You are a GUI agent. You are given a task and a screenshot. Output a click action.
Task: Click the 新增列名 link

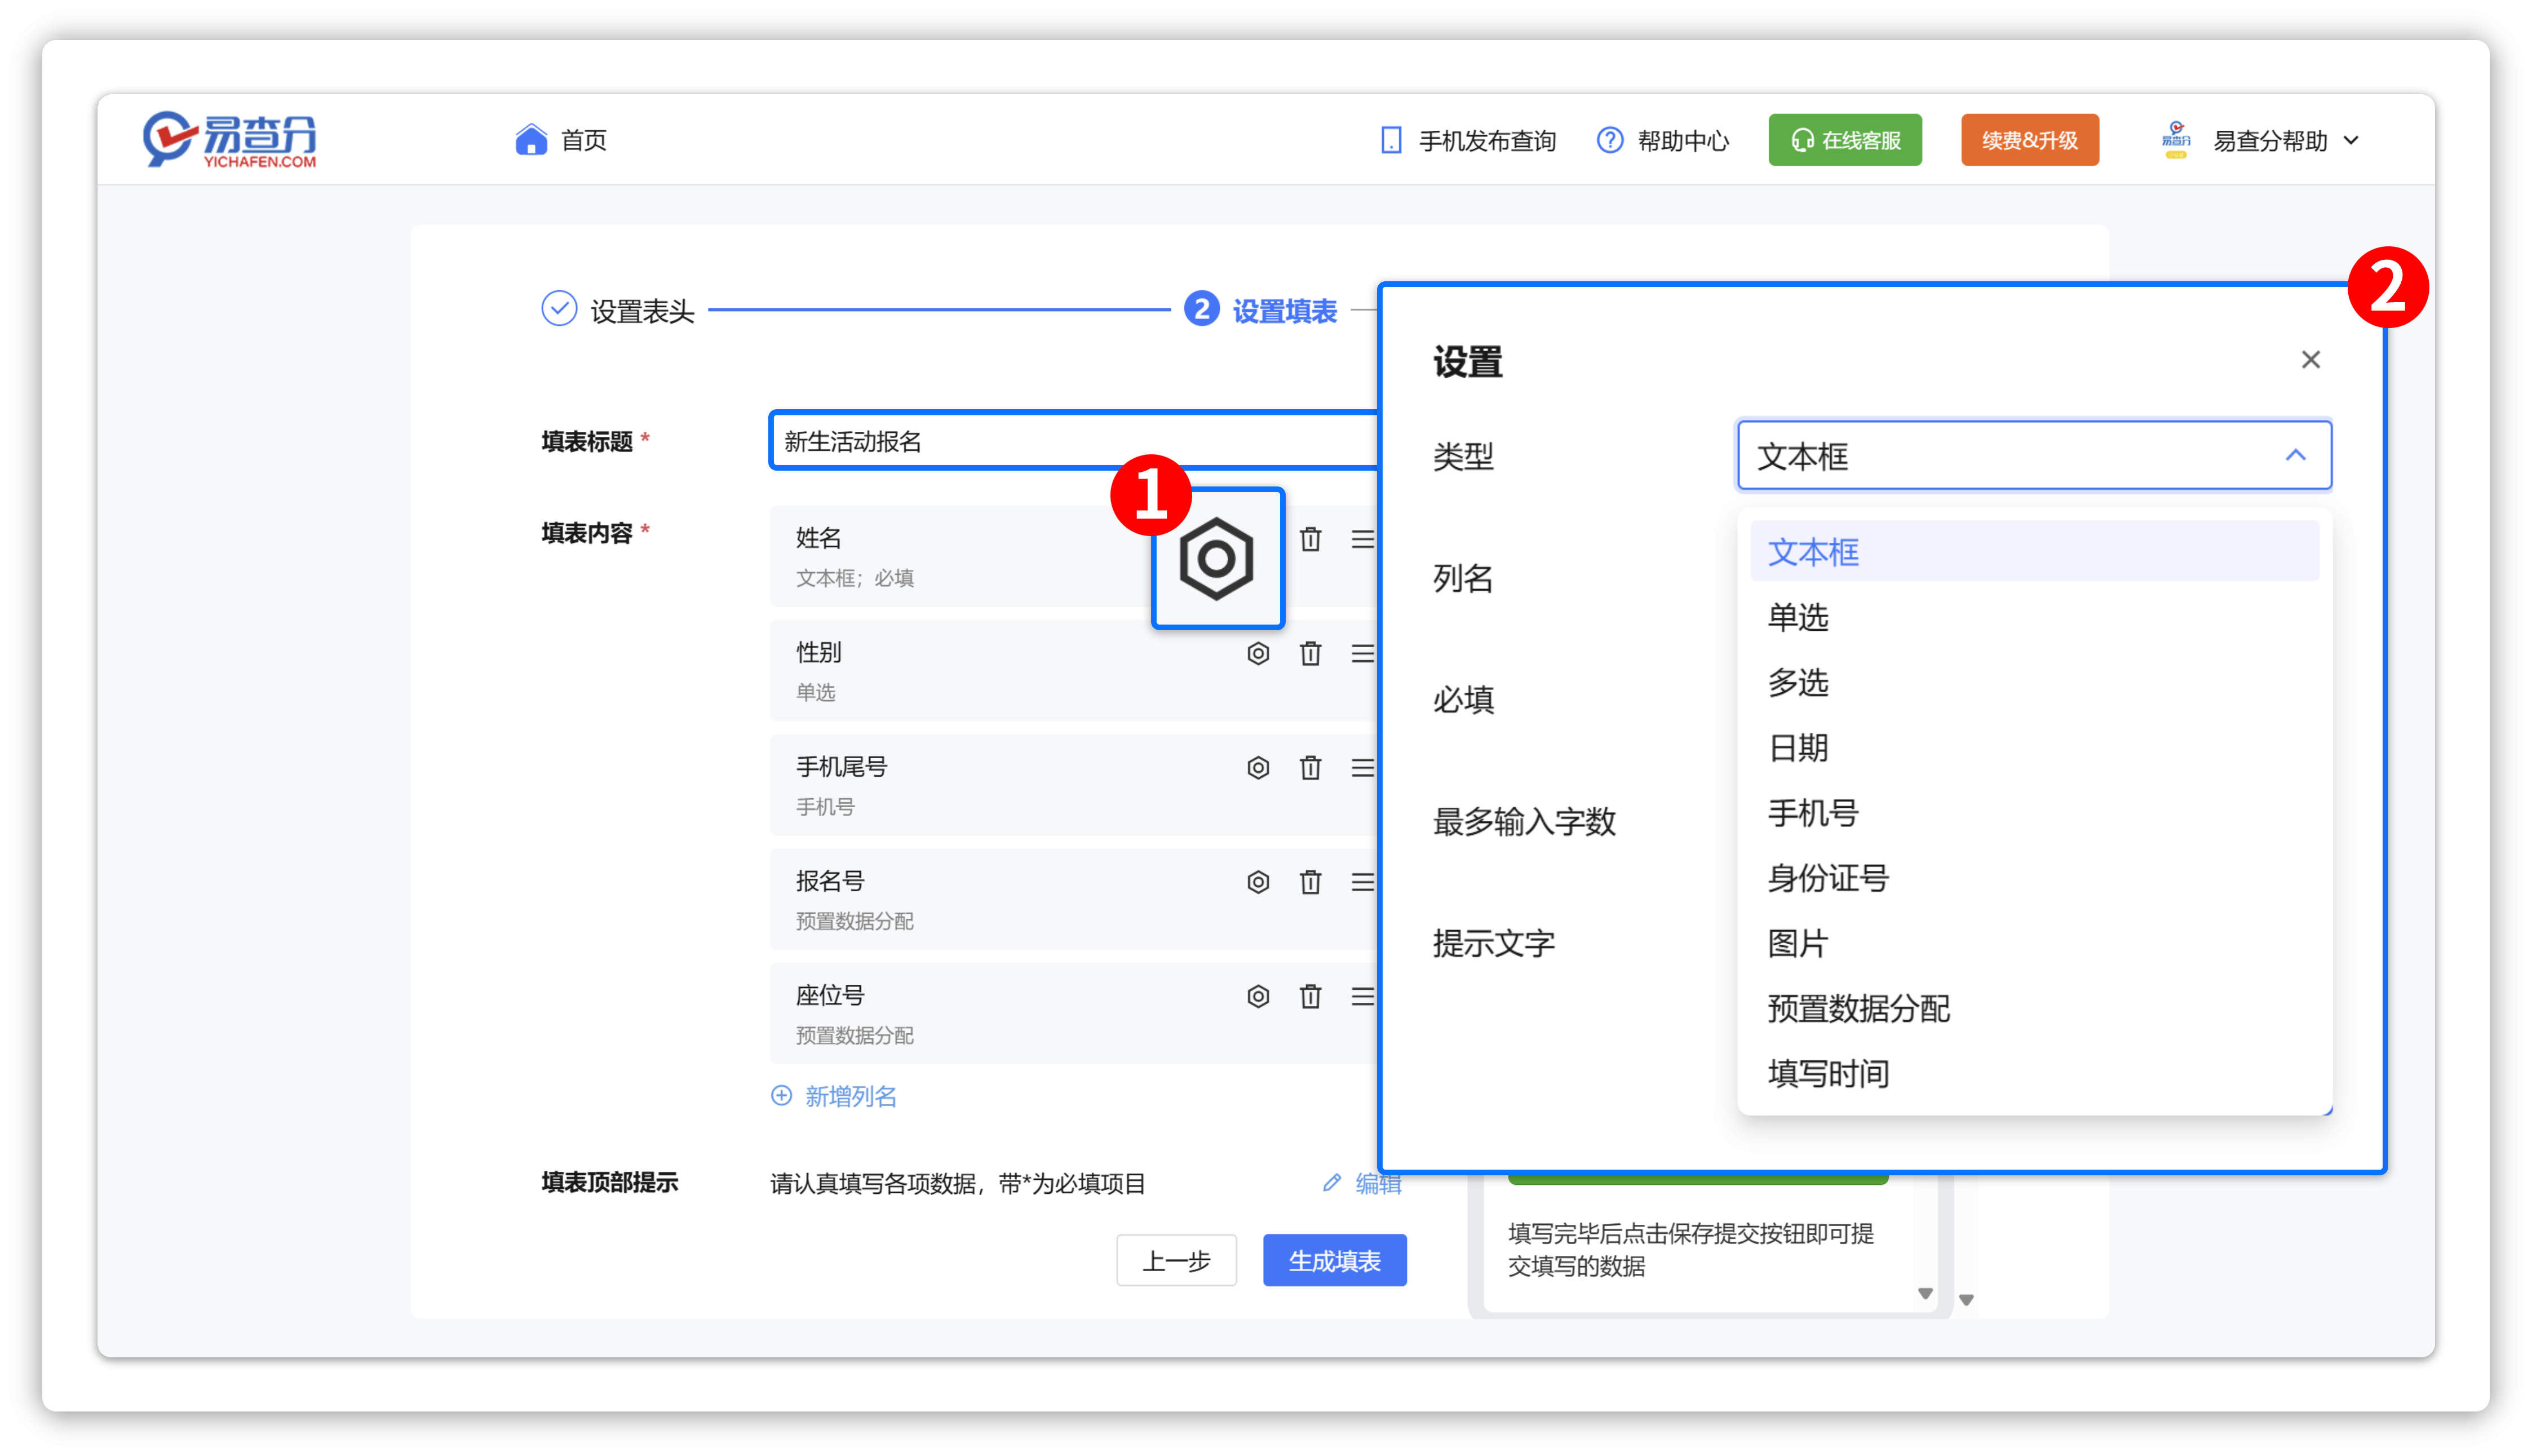click(850, 1096)
